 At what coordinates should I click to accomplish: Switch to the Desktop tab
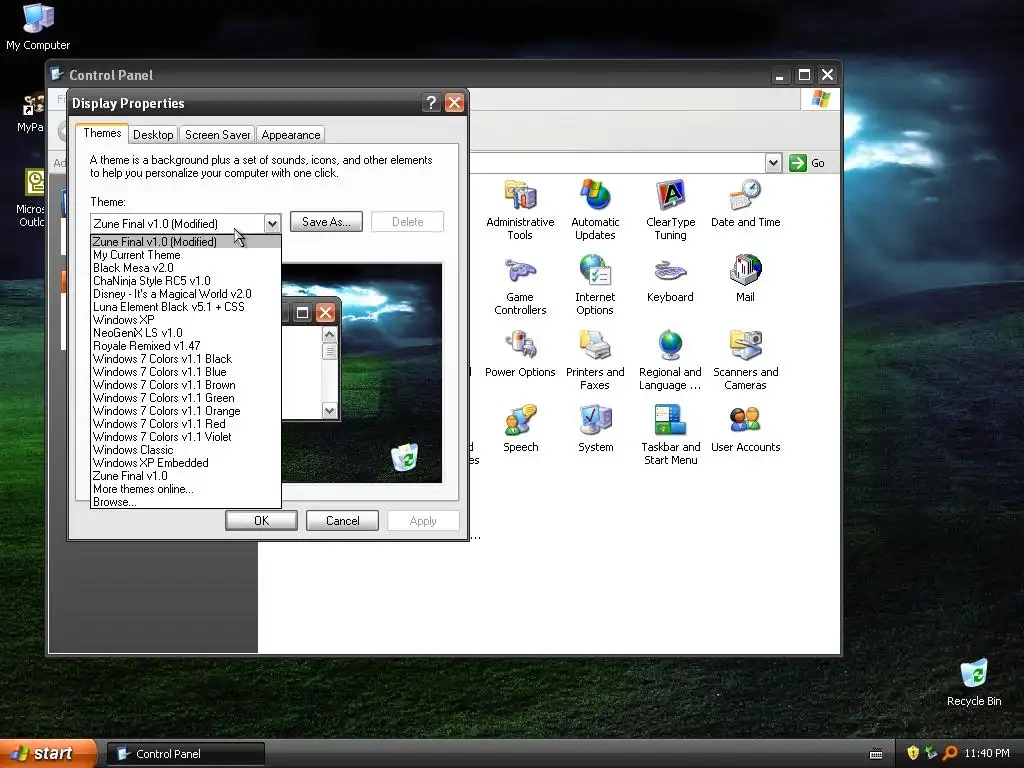(153, 135)
